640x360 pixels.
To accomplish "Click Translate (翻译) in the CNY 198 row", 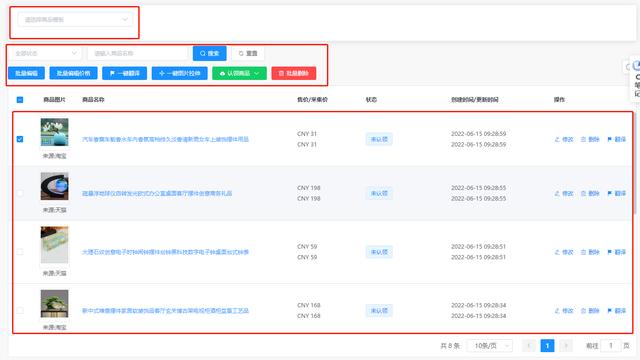I will (617, 193).
